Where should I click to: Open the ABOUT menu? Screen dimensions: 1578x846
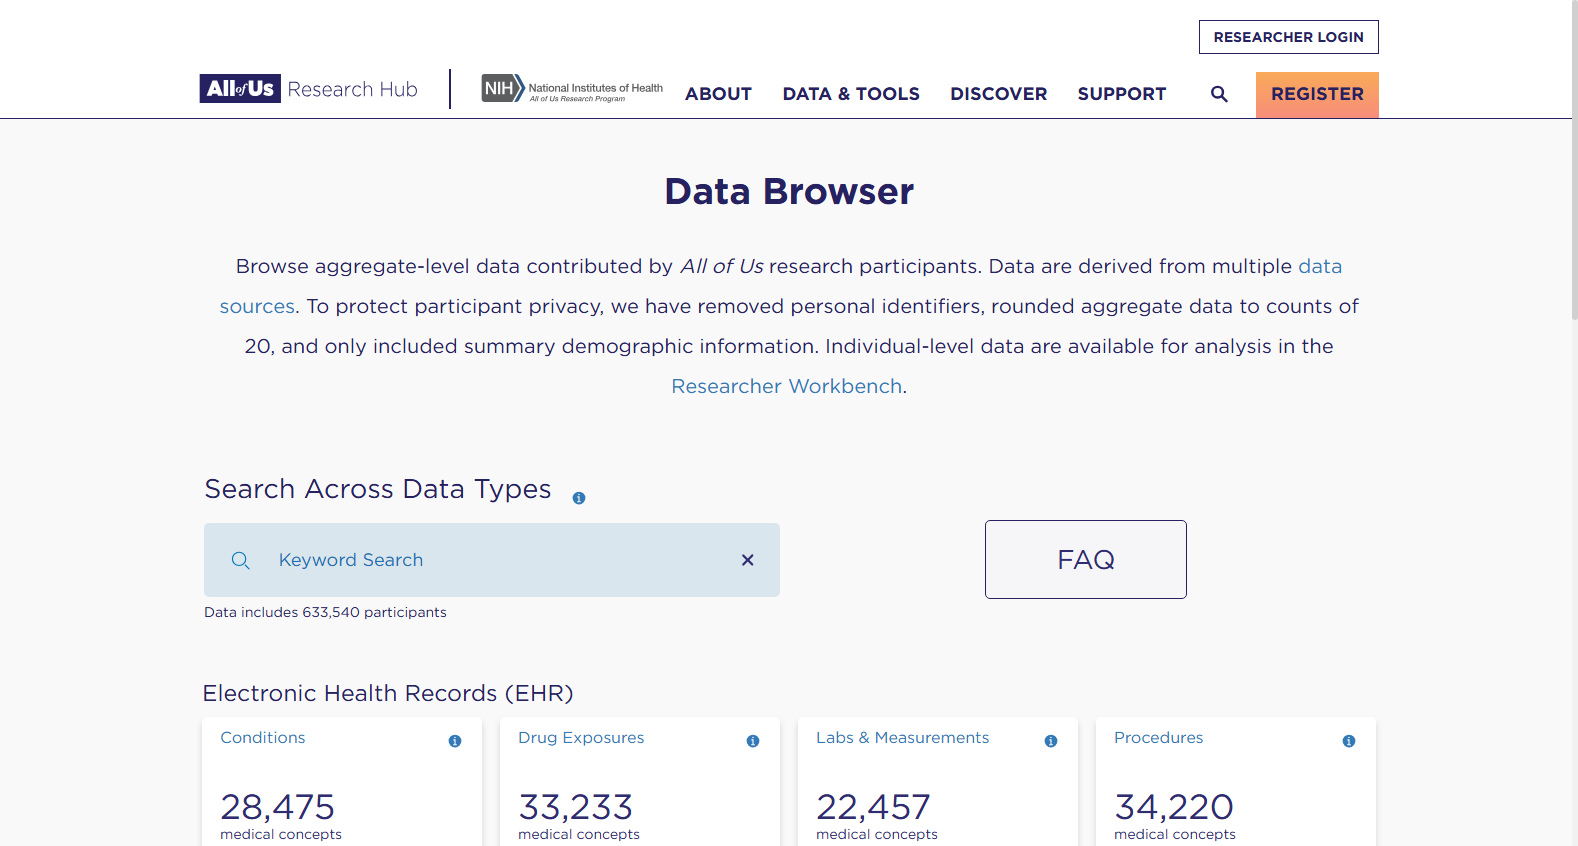[718, 94]
